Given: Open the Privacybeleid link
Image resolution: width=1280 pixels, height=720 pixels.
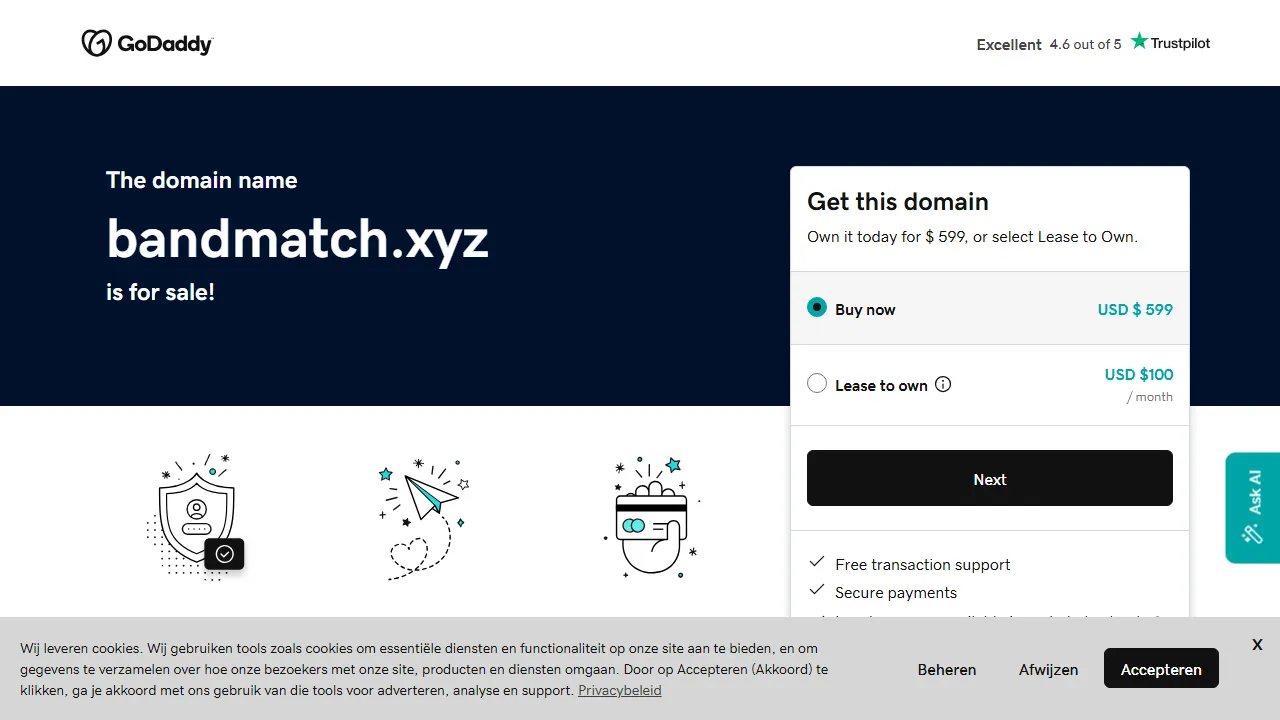Looking at the screenshot, I should tap(619, 690).
